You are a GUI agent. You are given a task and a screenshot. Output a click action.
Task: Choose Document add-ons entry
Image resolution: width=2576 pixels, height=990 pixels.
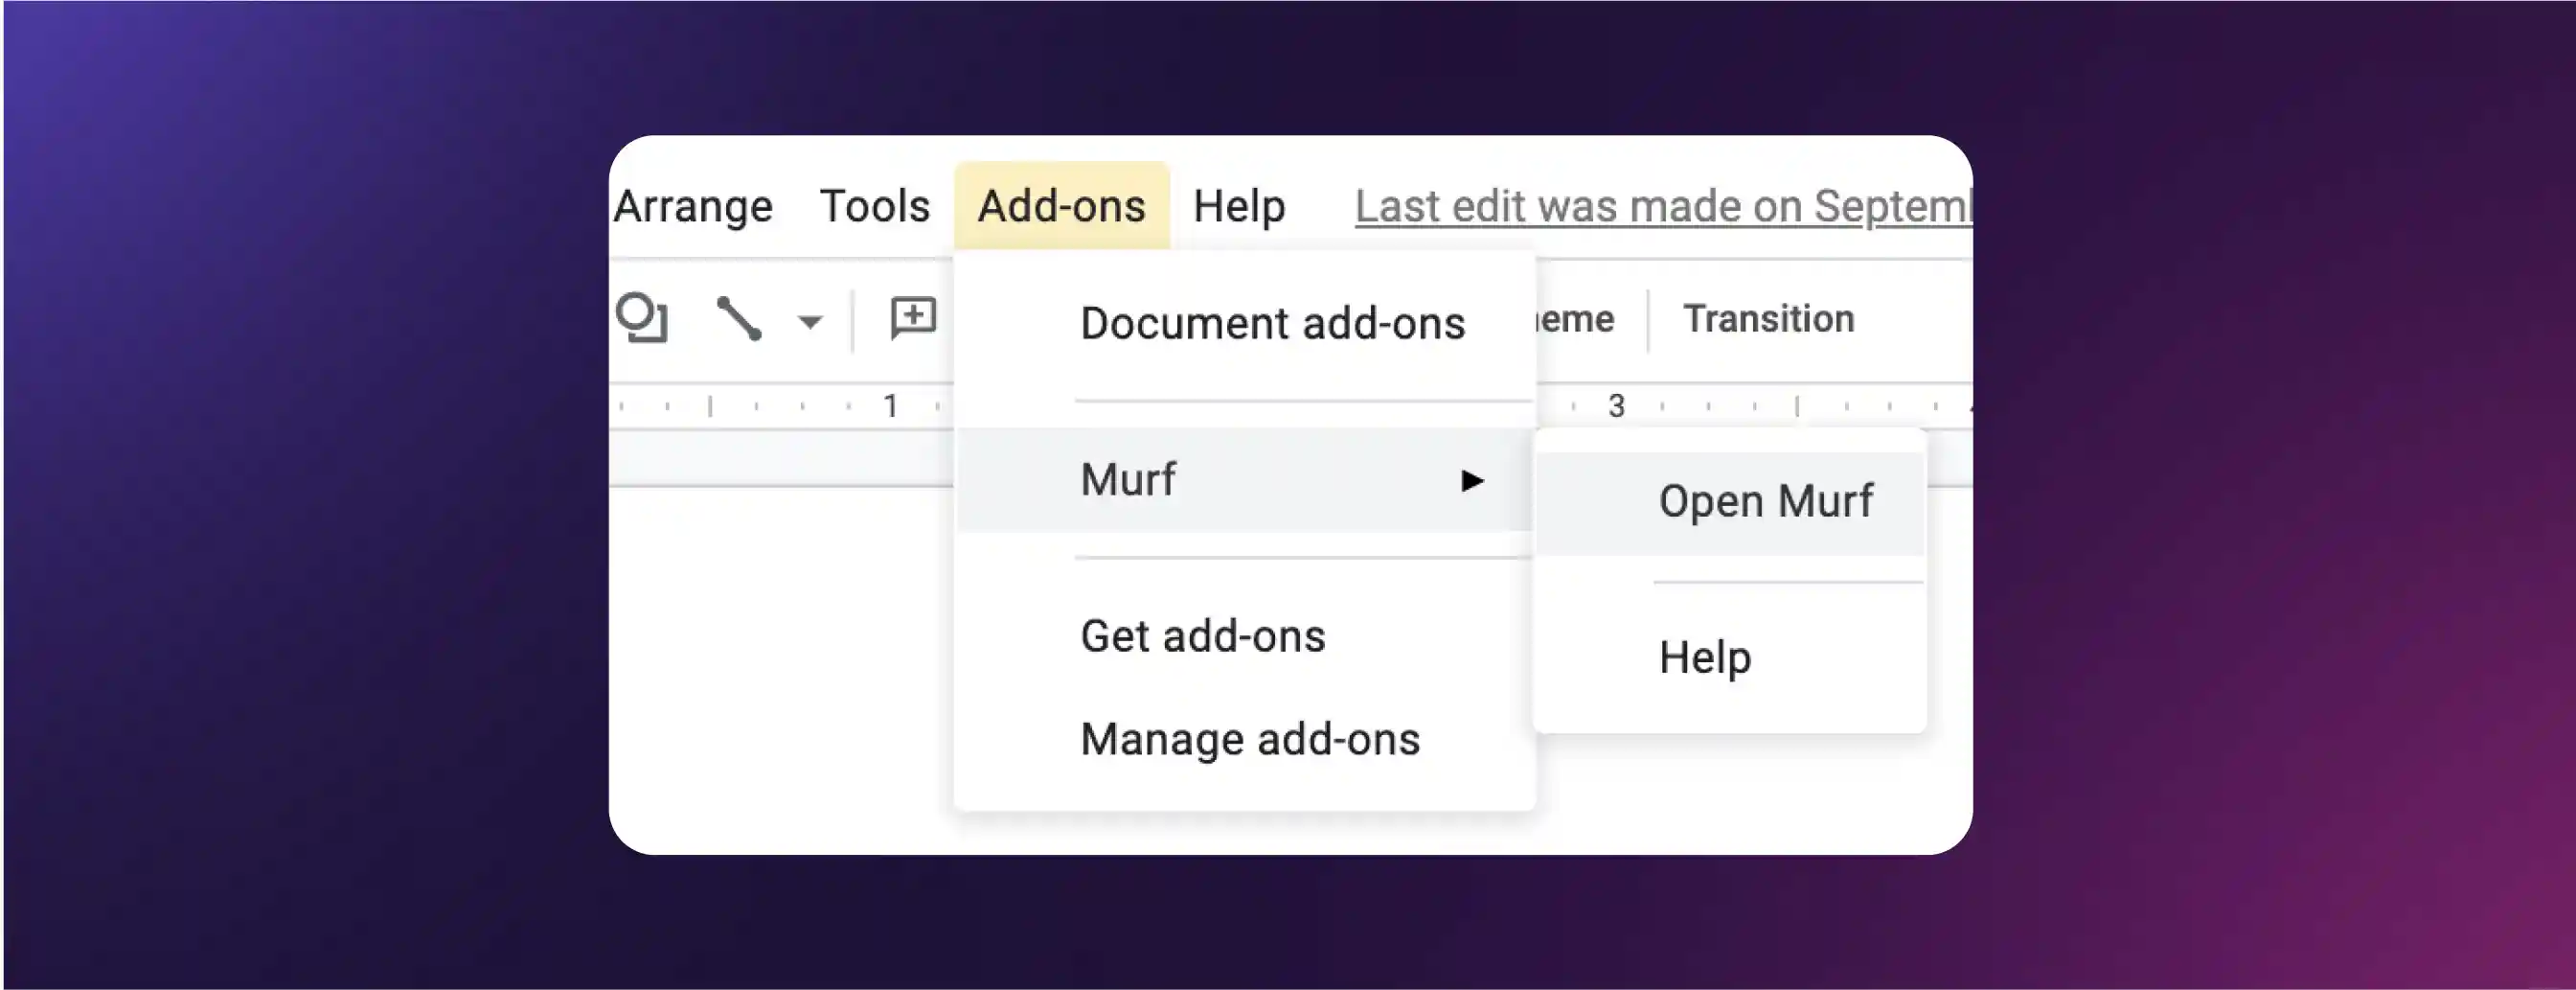[x=1272, y=324]
